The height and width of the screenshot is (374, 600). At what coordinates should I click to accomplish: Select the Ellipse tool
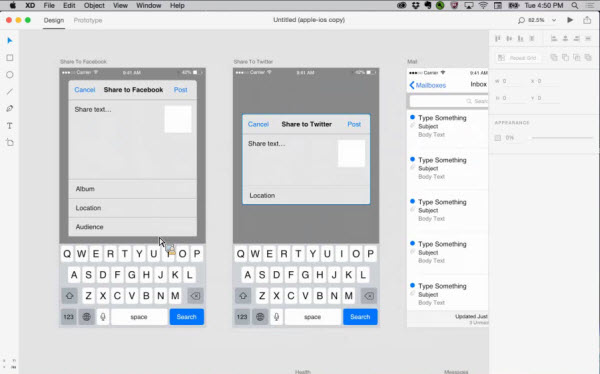click(10, 75)
